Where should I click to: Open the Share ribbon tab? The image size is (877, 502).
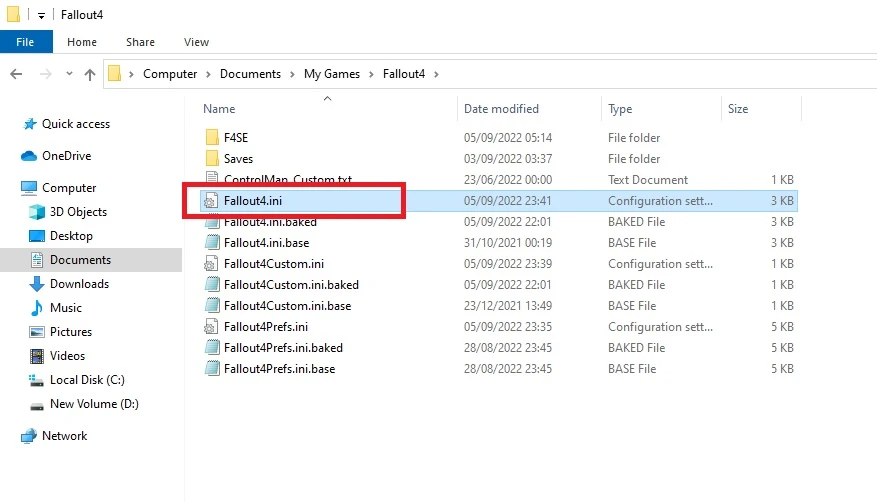pos(140,42)
